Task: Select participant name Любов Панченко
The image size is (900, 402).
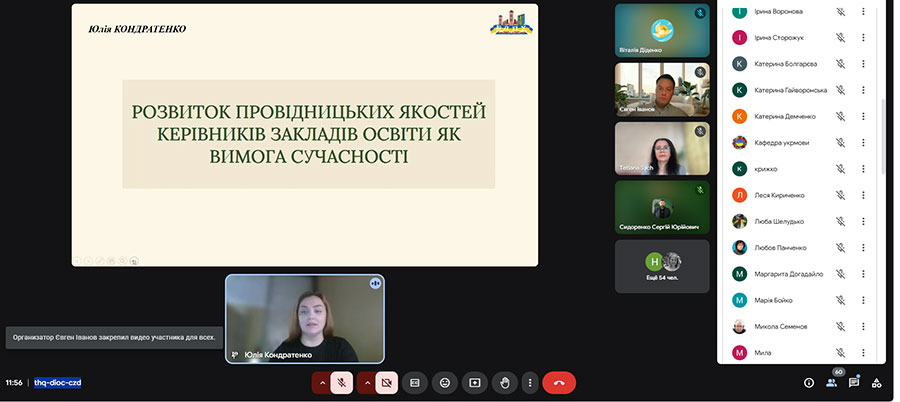Action: pos(781,248)
